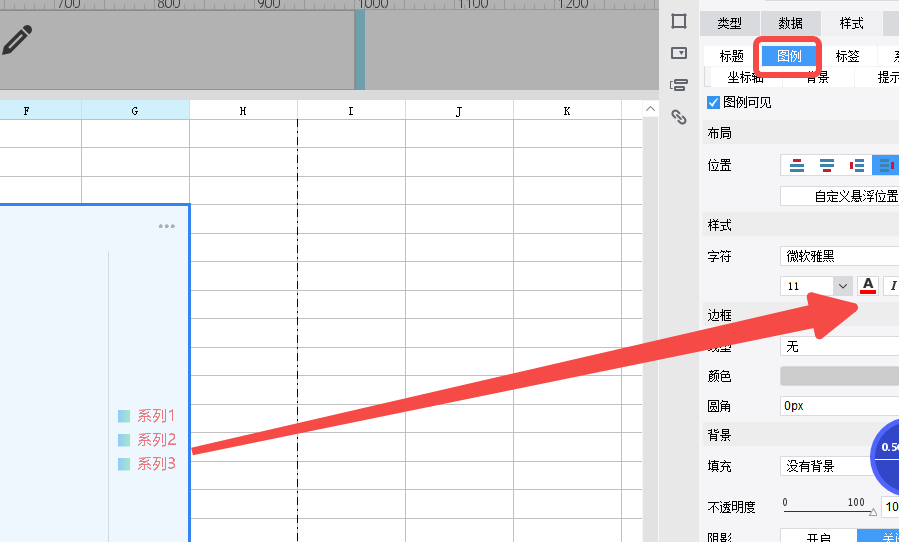Collapse the 布局 section header
This screenshot has width=899, height=542.
pos(801,133)
